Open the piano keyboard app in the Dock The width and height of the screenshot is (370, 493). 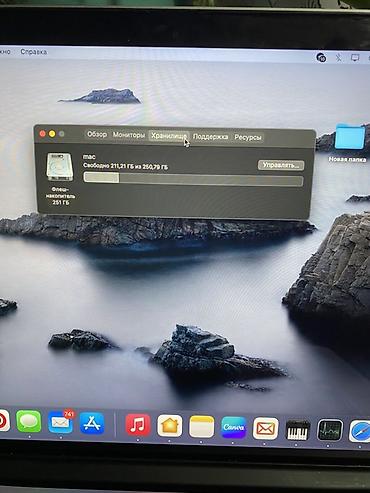(298, 429)
